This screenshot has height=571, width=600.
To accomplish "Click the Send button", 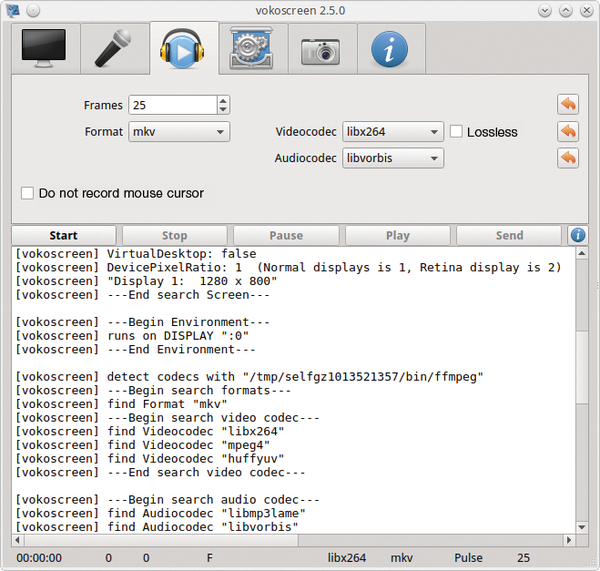I will [x=509, y=235].
